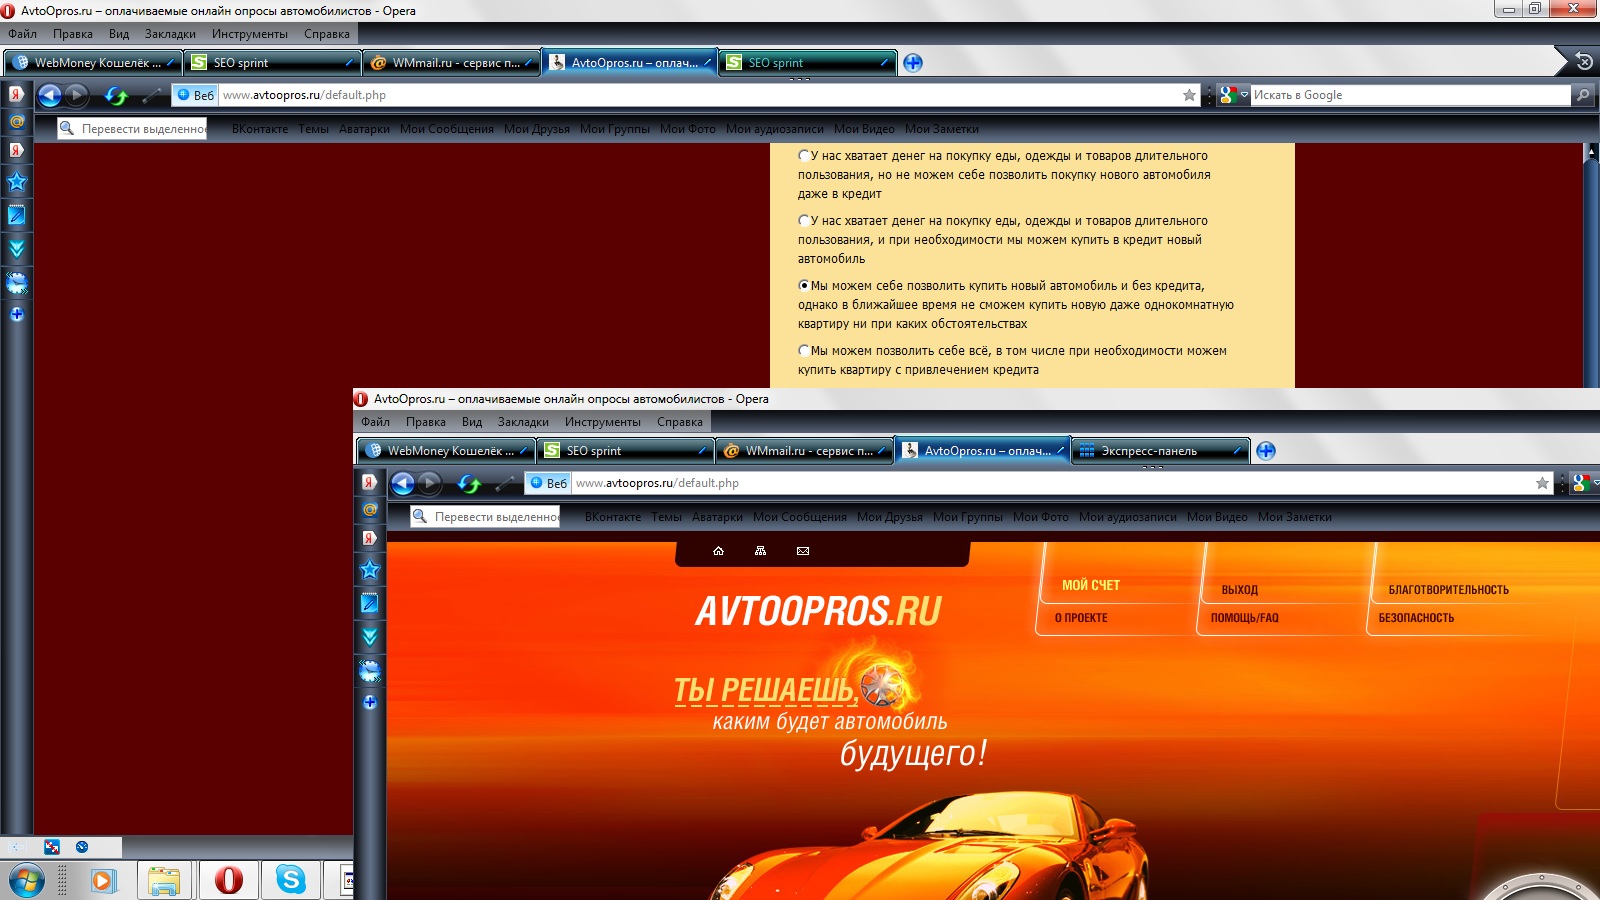This screenshot has width=1600, height=900.
Task: Open the Windows Start menu
Action: (x=27, y=881)
